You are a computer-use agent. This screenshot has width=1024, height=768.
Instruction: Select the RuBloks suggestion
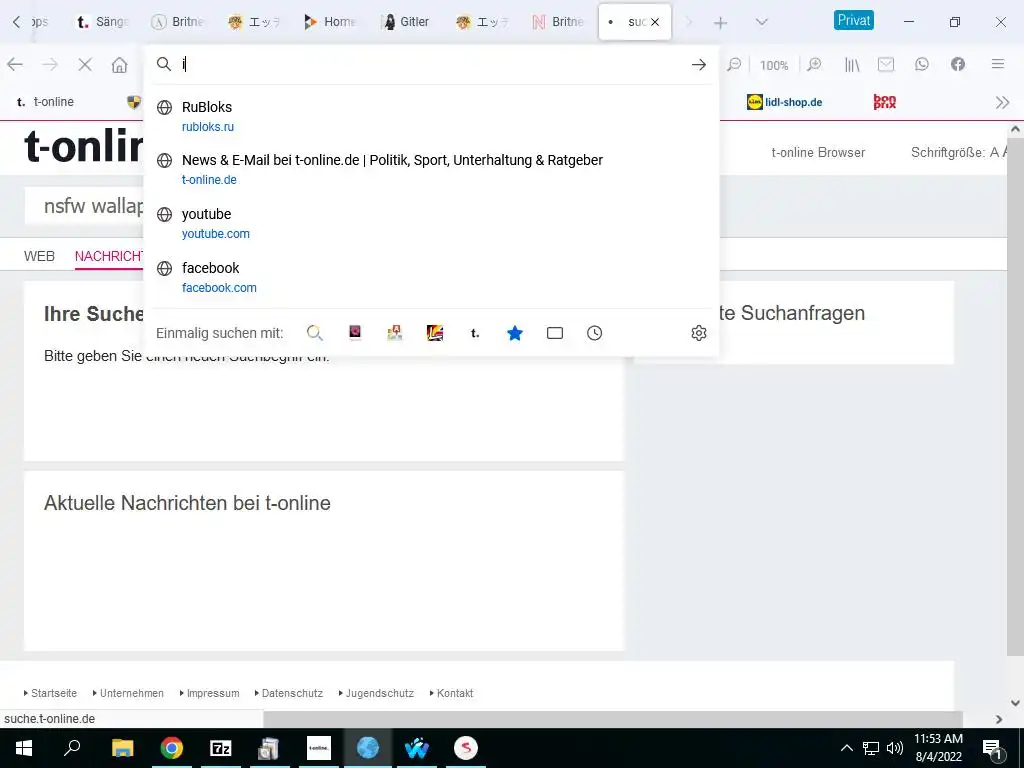[x=432, y=116]
